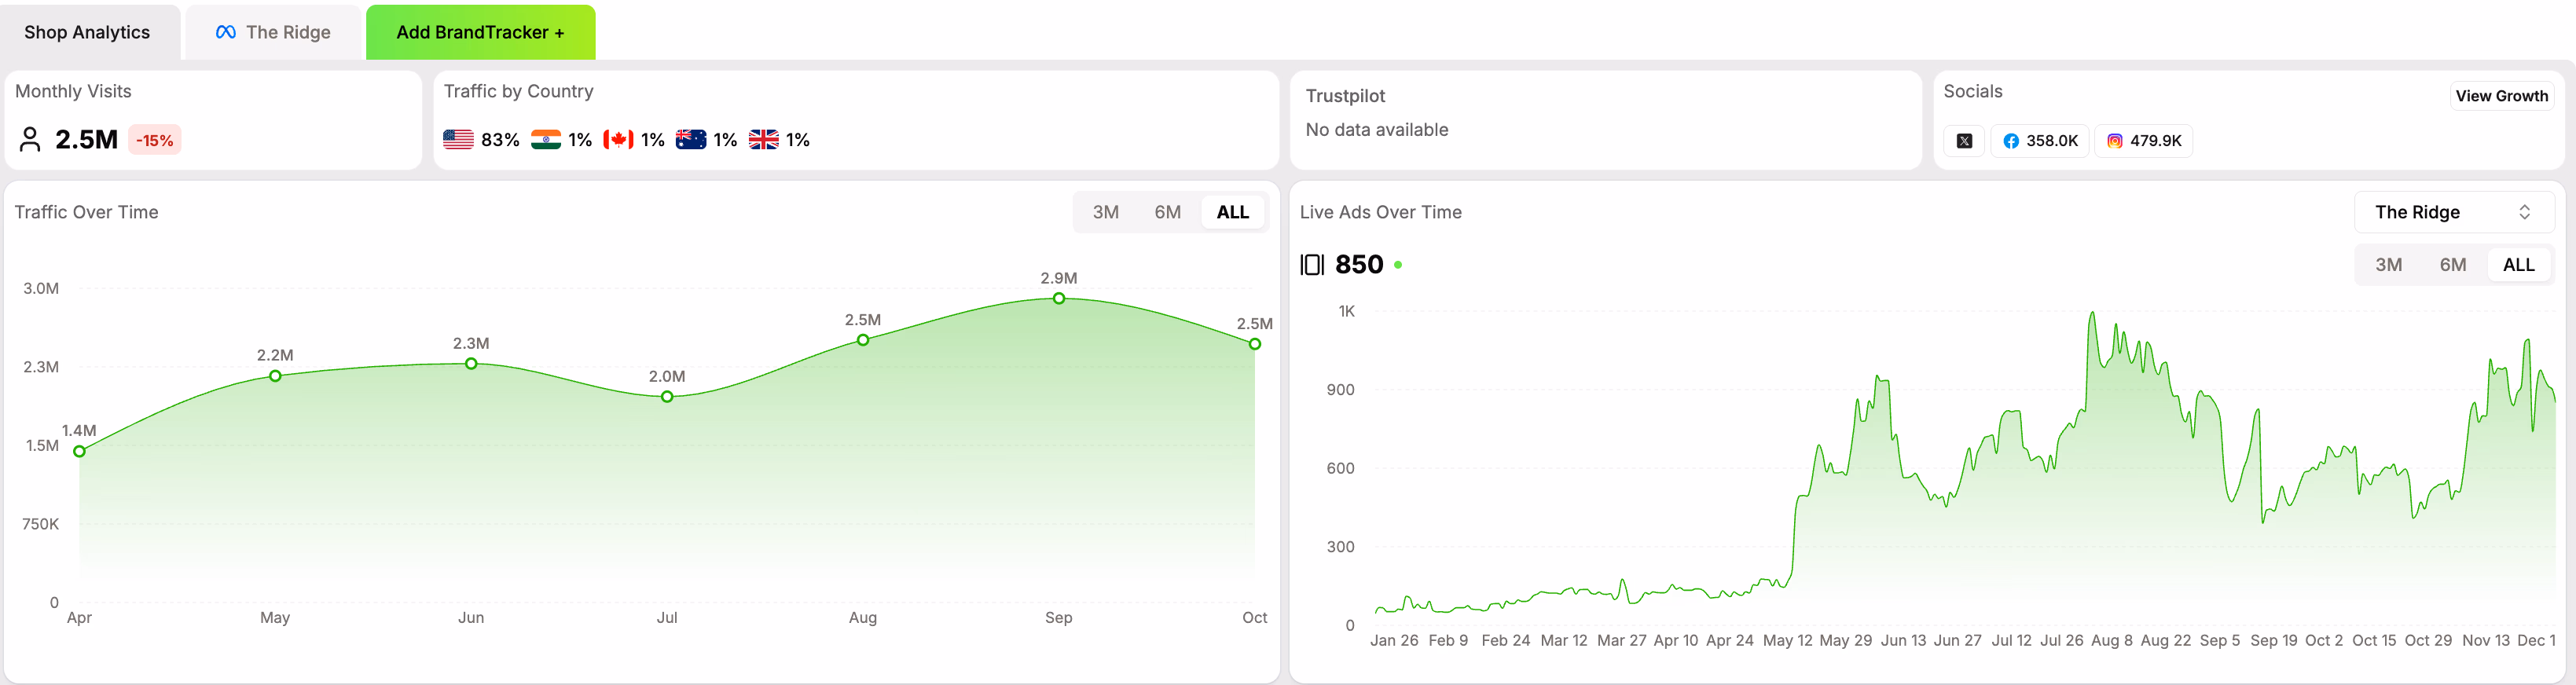The width and height of the screenshot is (2576, 685).
Task: Click the Apr 1.4M data point
Action: (80, 451)
